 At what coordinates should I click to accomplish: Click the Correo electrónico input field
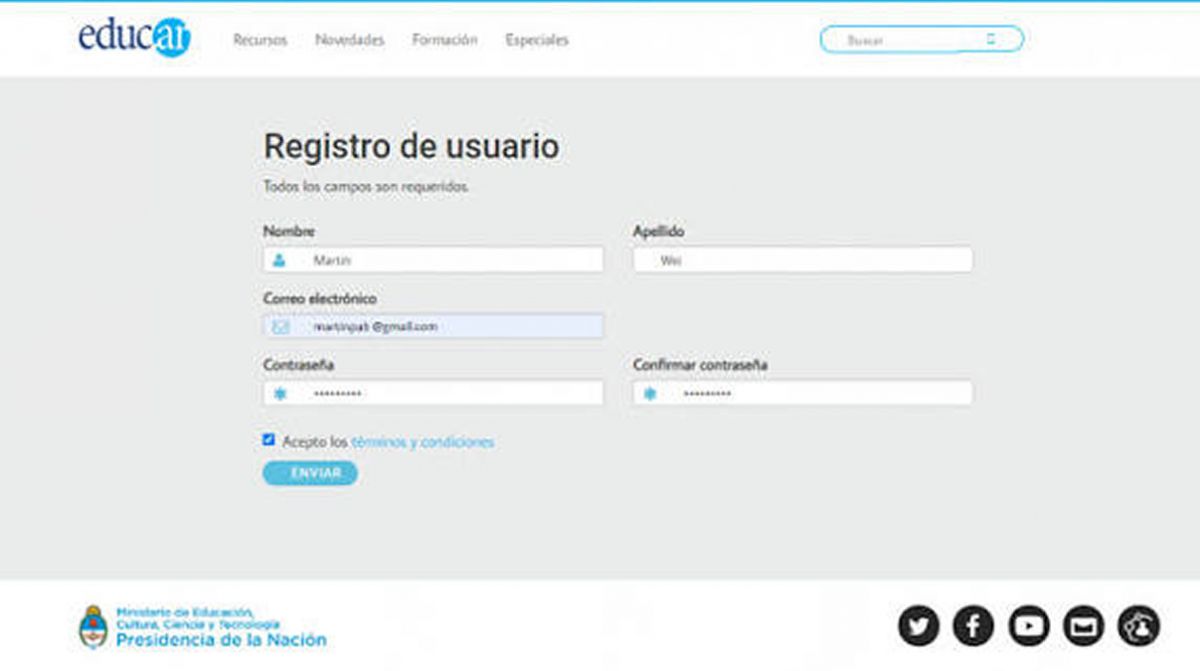click(433, 326)
